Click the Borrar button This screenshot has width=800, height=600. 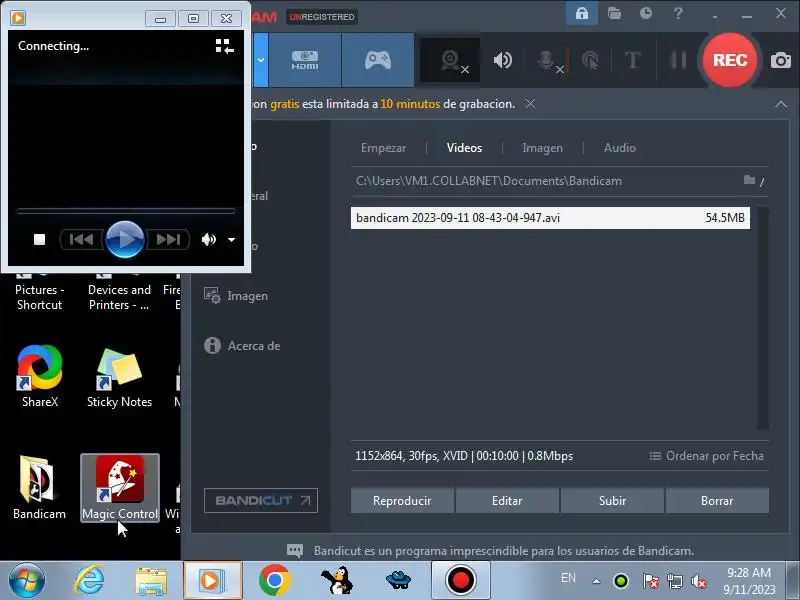[x=717, y=501]
